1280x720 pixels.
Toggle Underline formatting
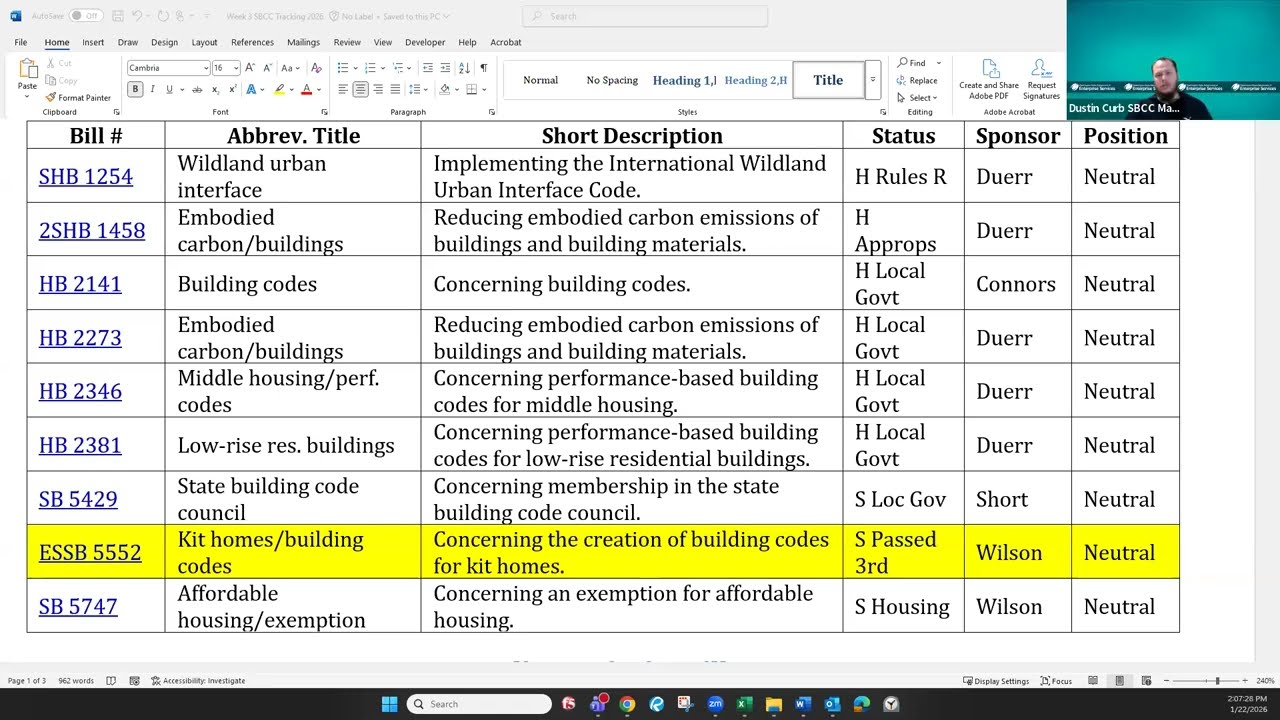tap(169, 90)
